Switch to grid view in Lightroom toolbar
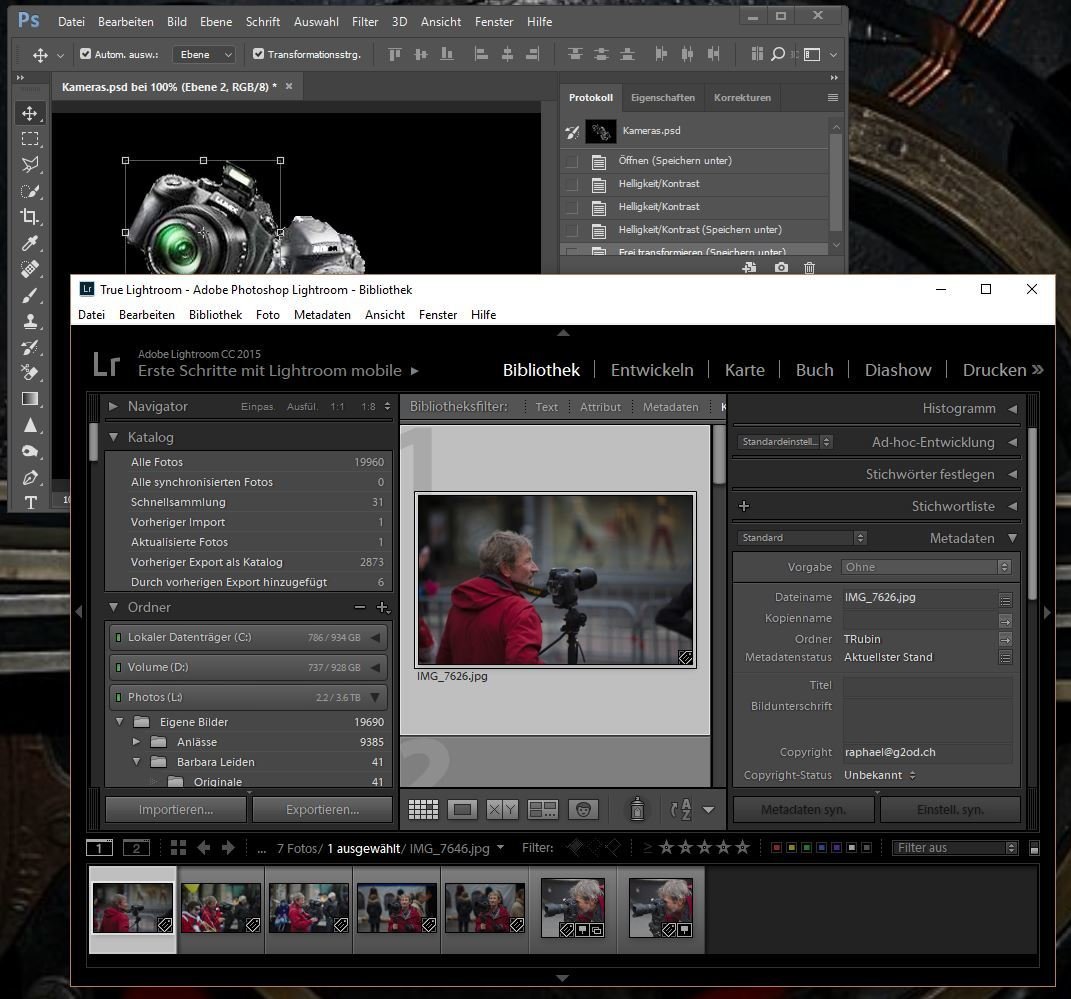 [x=423, y=809]
